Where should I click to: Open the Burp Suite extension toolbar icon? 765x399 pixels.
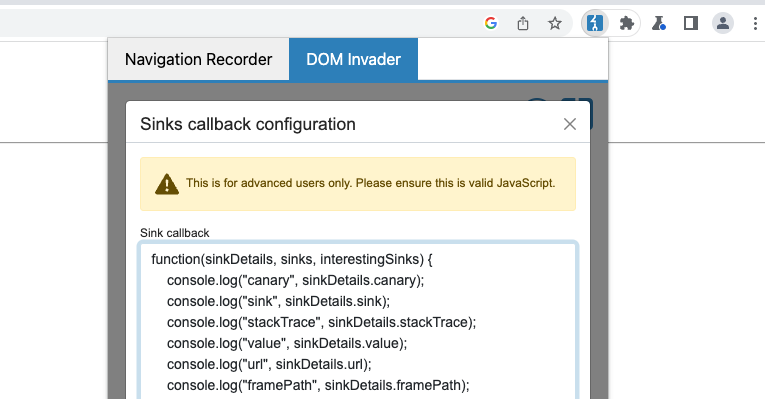coord(595,23)
